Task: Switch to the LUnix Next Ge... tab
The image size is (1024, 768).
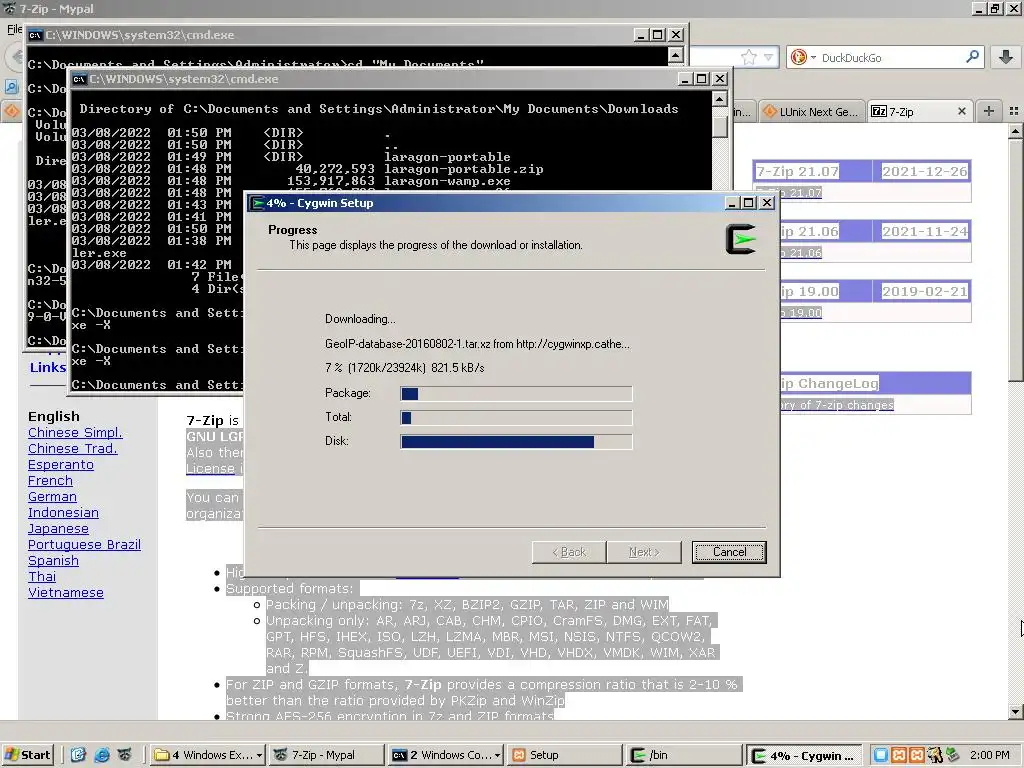Action: pos(811,112)
